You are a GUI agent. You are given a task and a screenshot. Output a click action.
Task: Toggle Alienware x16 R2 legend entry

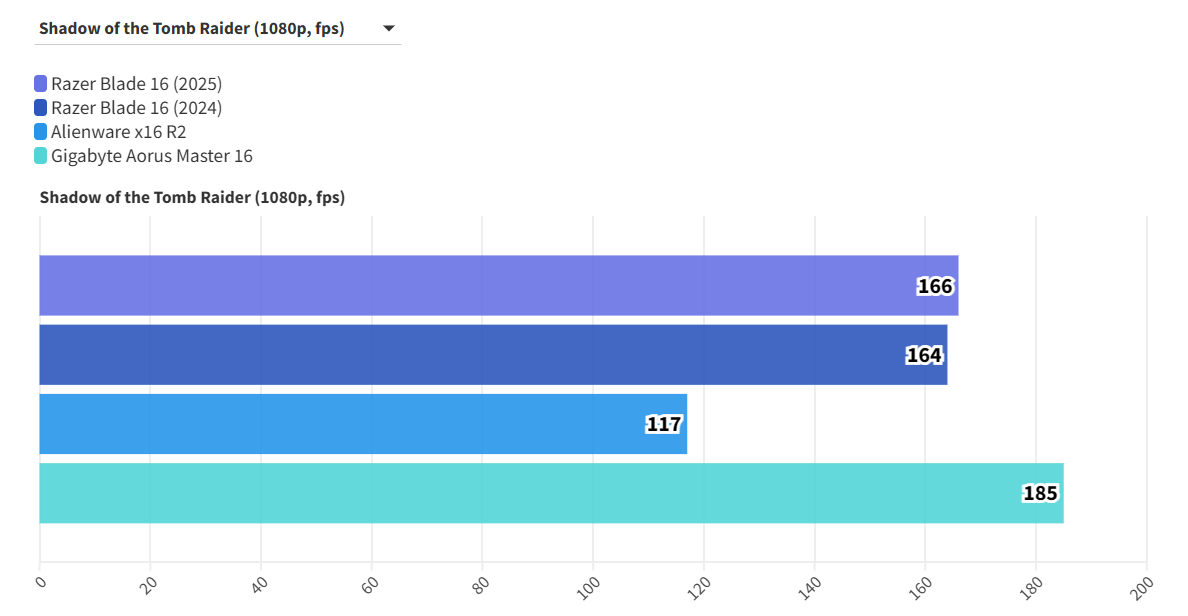118,132
